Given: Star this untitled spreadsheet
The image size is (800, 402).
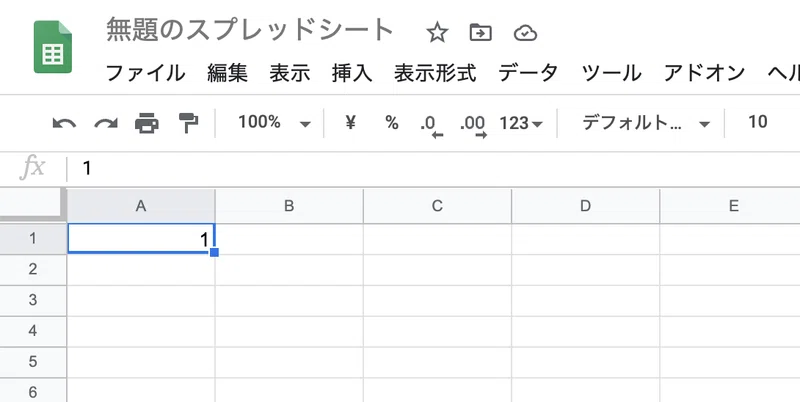Looking at the screenshot, I should tap(437, 34).
